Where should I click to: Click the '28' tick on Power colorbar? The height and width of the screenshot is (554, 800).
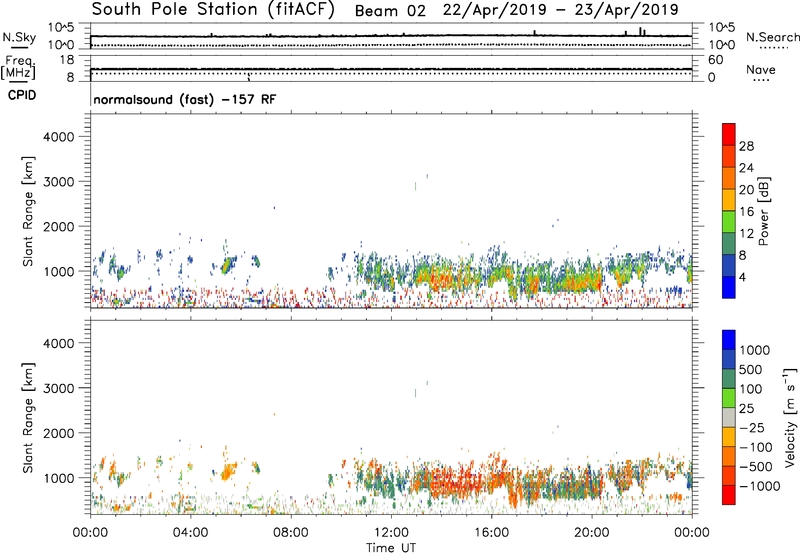[x=746, y=146]
